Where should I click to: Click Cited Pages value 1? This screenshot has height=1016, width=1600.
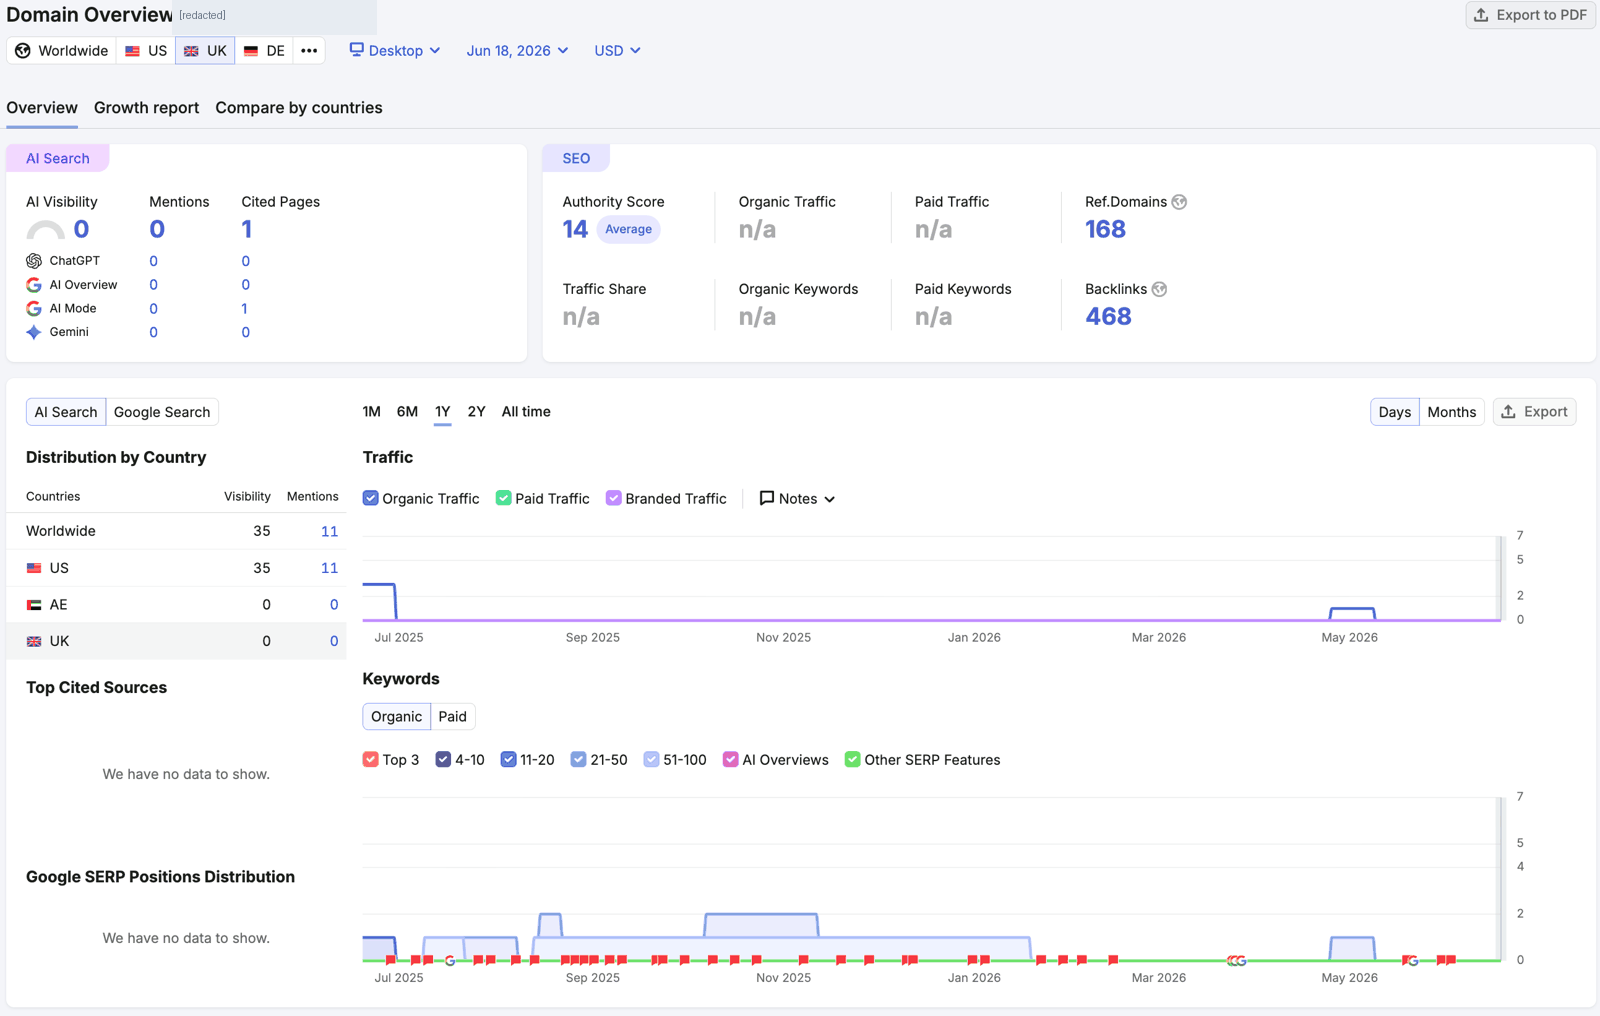point(246,230)
